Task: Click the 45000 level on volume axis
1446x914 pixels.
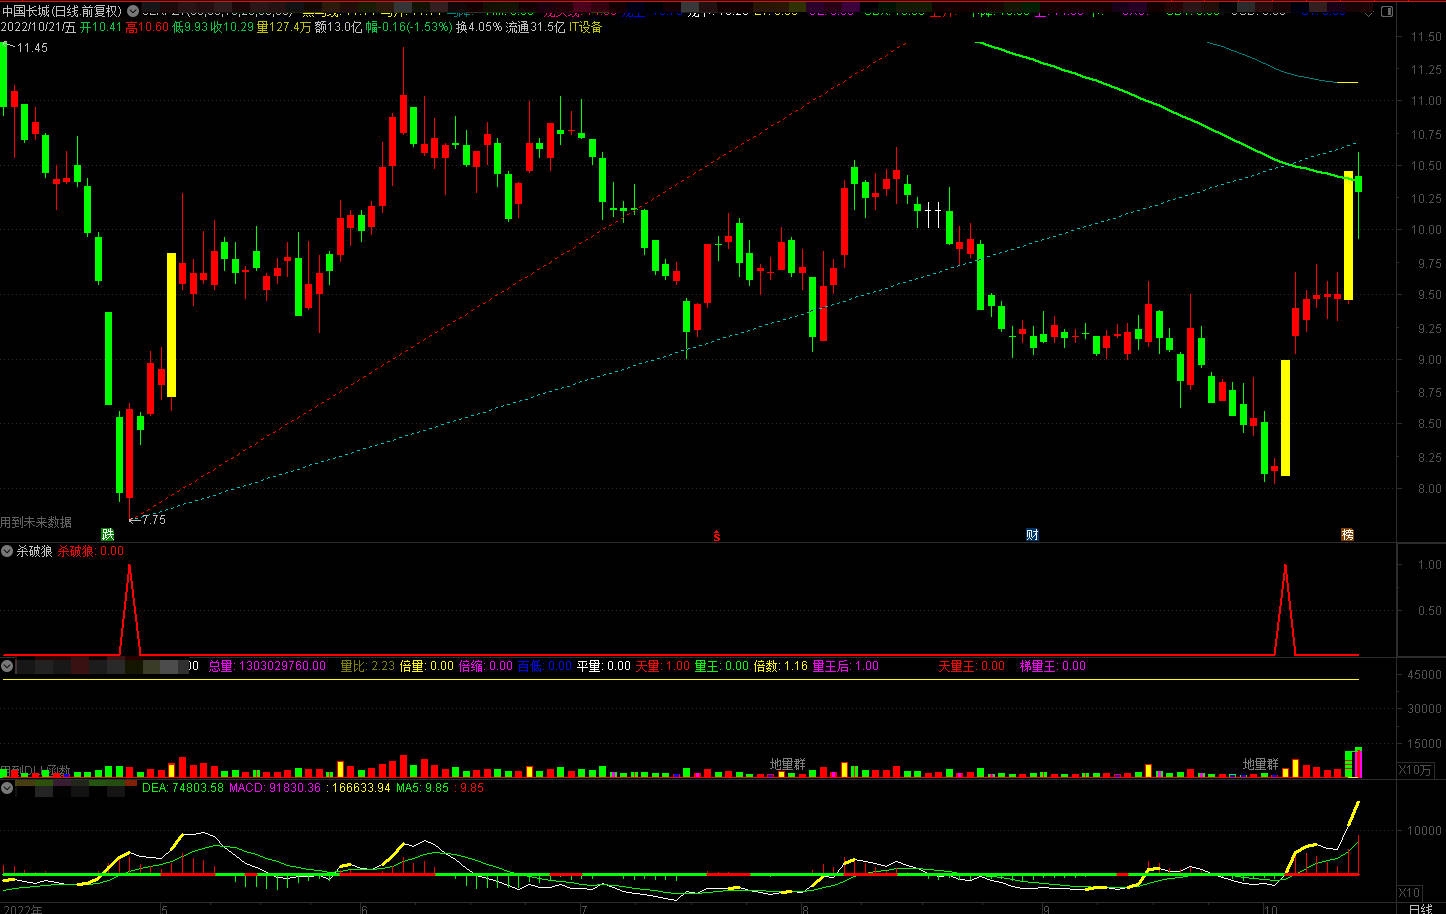Action: point(1424,675)
